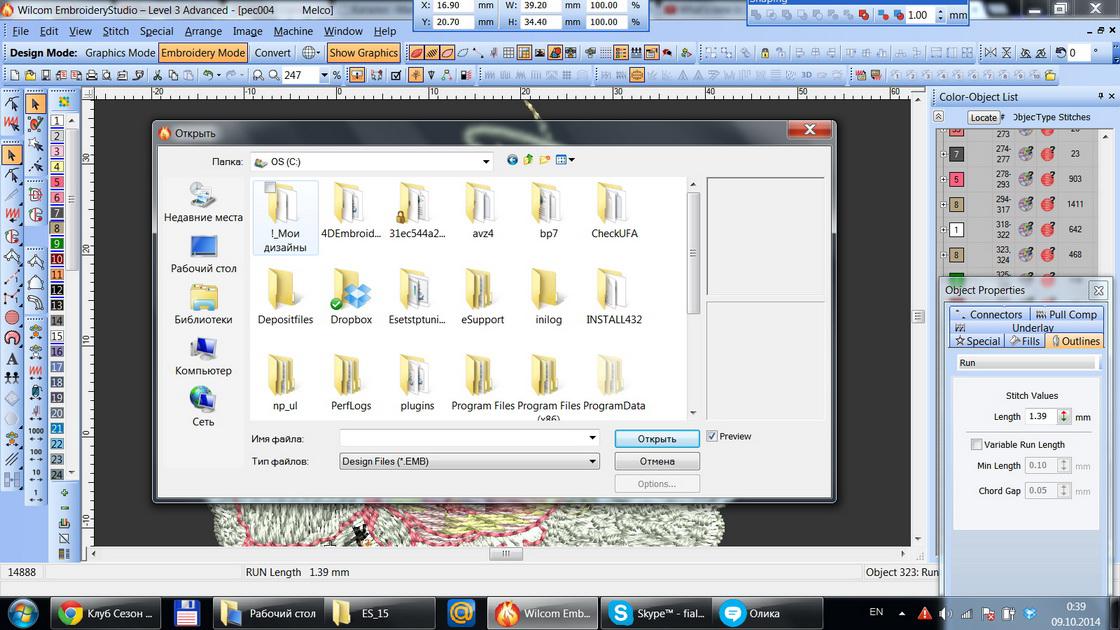Open the file type dropdown (Design Files)
This screenshot has width=1120, height=630.
pyautogui.click(x=592, y=461)
